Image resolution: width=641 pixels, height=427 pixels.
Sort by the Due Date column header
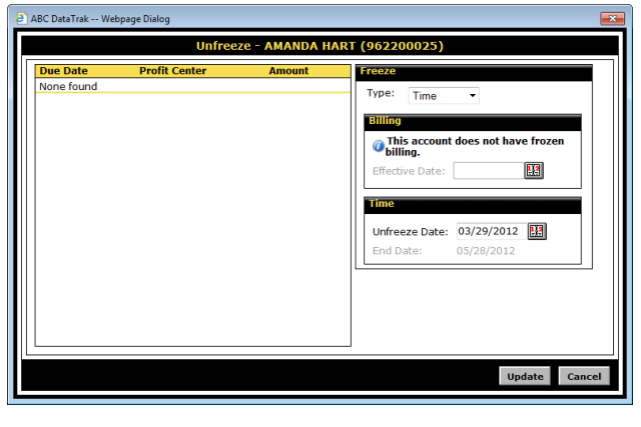[62, 71]
